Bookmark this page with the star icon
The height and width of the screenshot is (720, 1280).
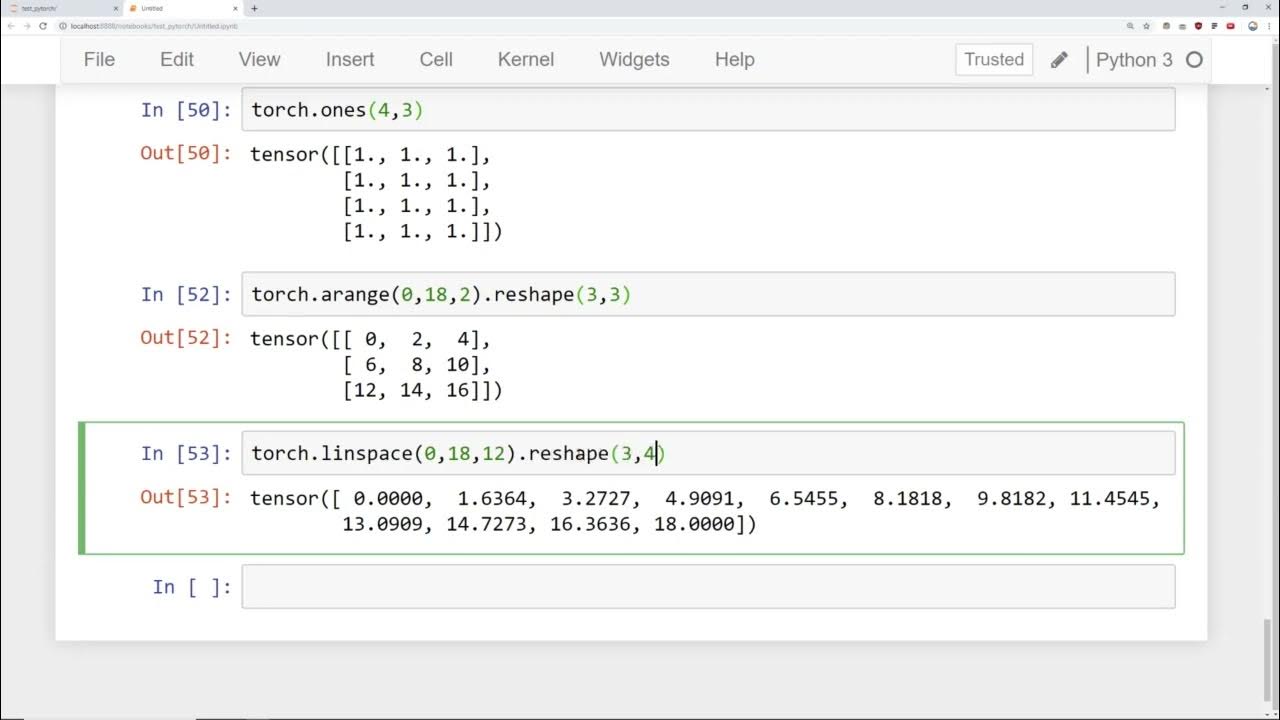pos(1146,26)
